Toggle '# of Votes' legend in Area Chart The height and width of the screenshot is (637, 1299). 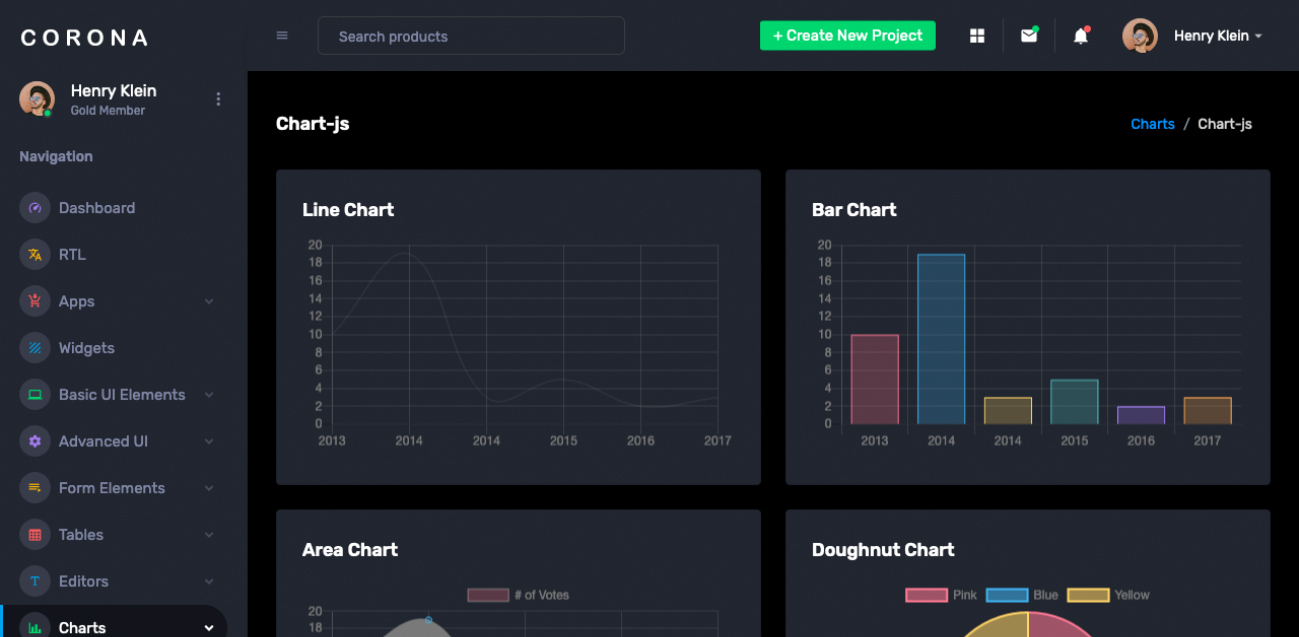tap(518, 595)
